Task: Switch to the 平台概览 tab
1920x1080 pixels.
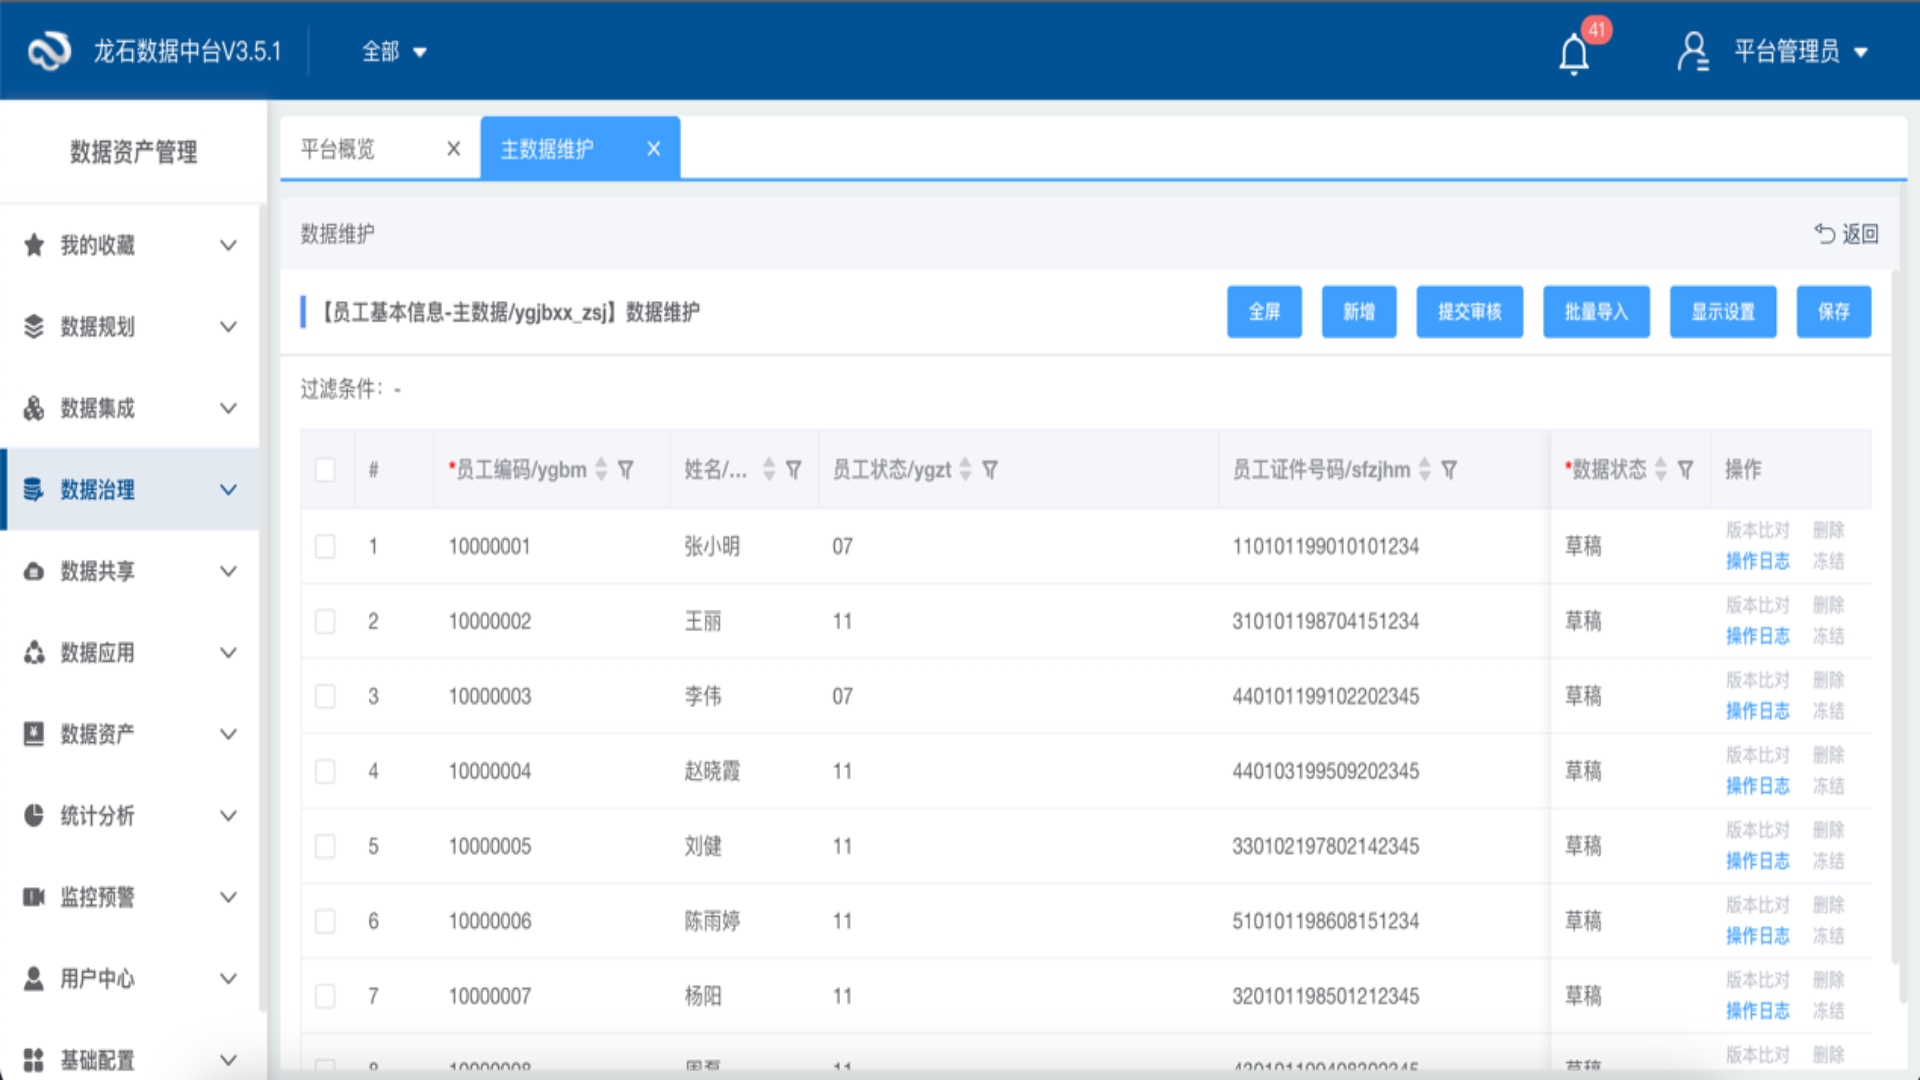Action: coord(338,149)
